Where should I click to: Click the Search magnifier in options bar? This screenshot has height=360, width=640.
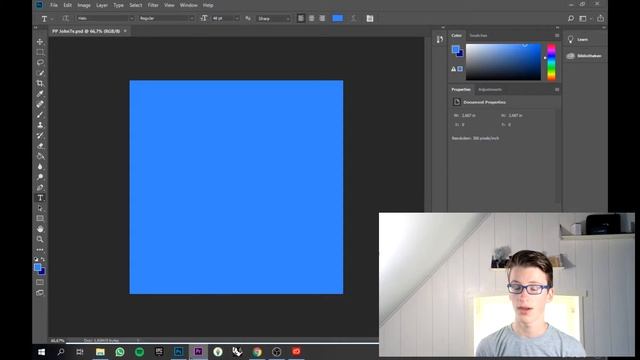tap(571, 18)
